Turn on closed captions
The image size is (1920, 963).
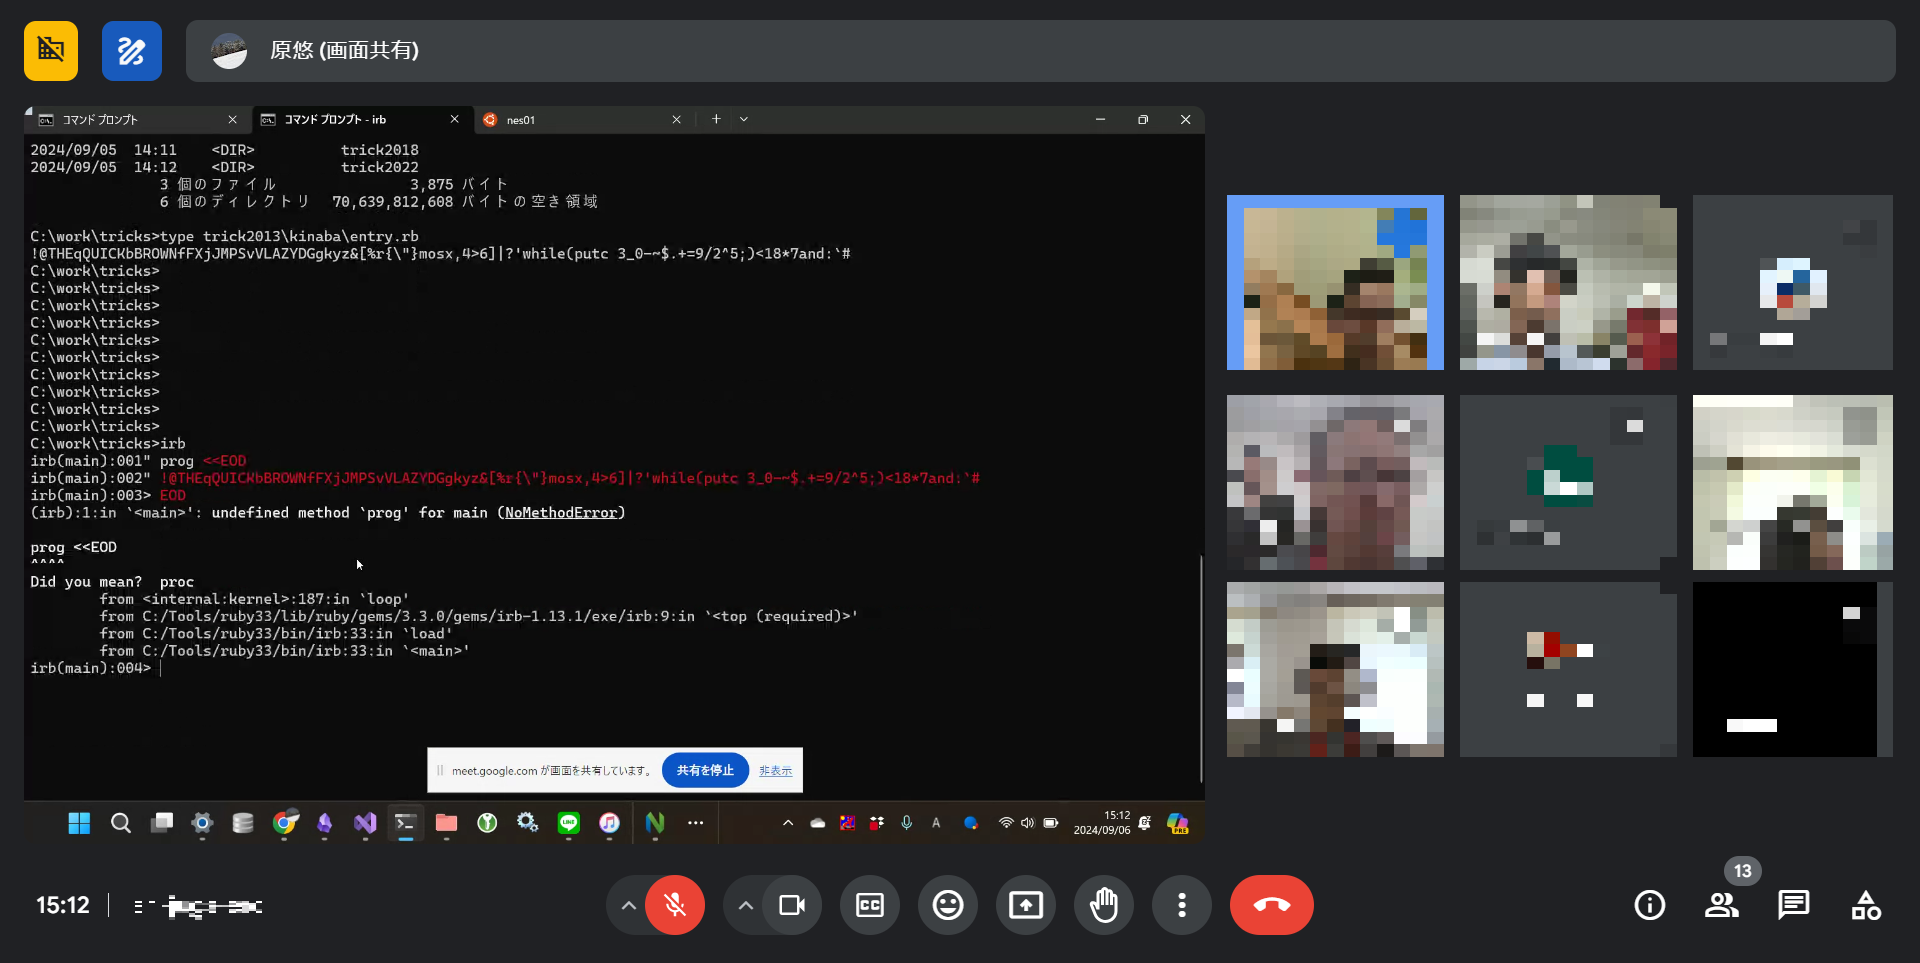pyautogui.click(x=870, y=905)
